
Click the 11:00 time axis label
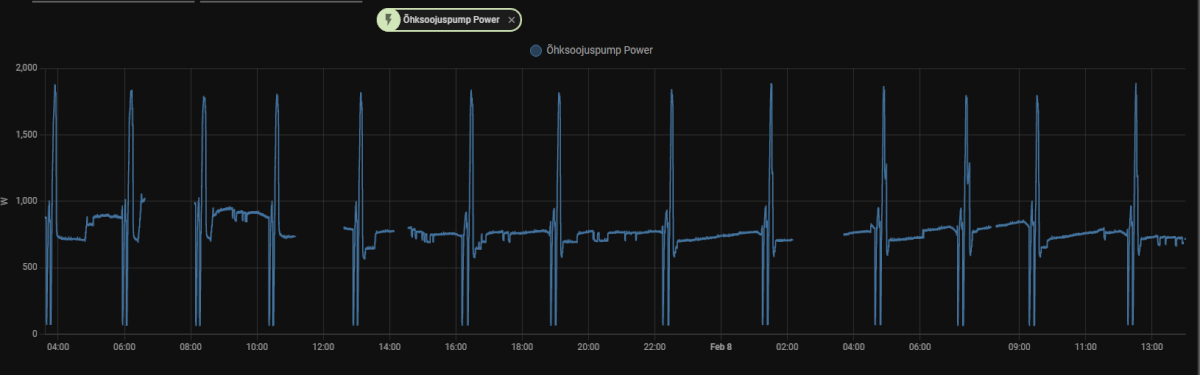1086,347
